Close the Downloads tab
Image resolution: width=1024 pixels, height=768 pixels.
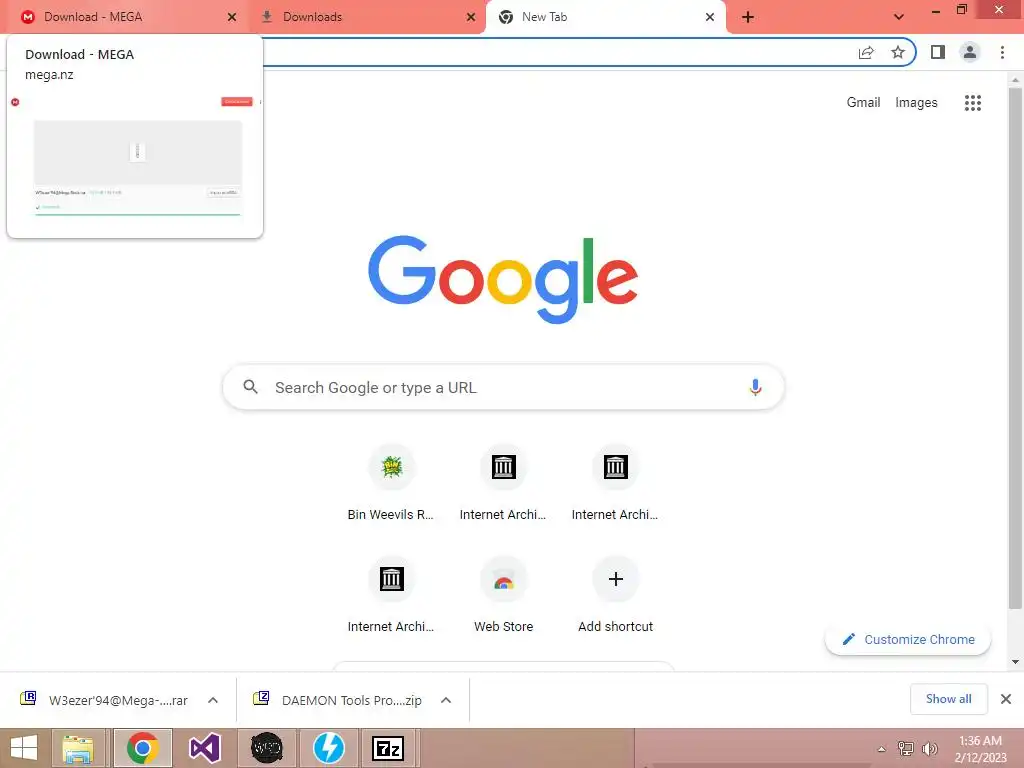coord(471,17)
